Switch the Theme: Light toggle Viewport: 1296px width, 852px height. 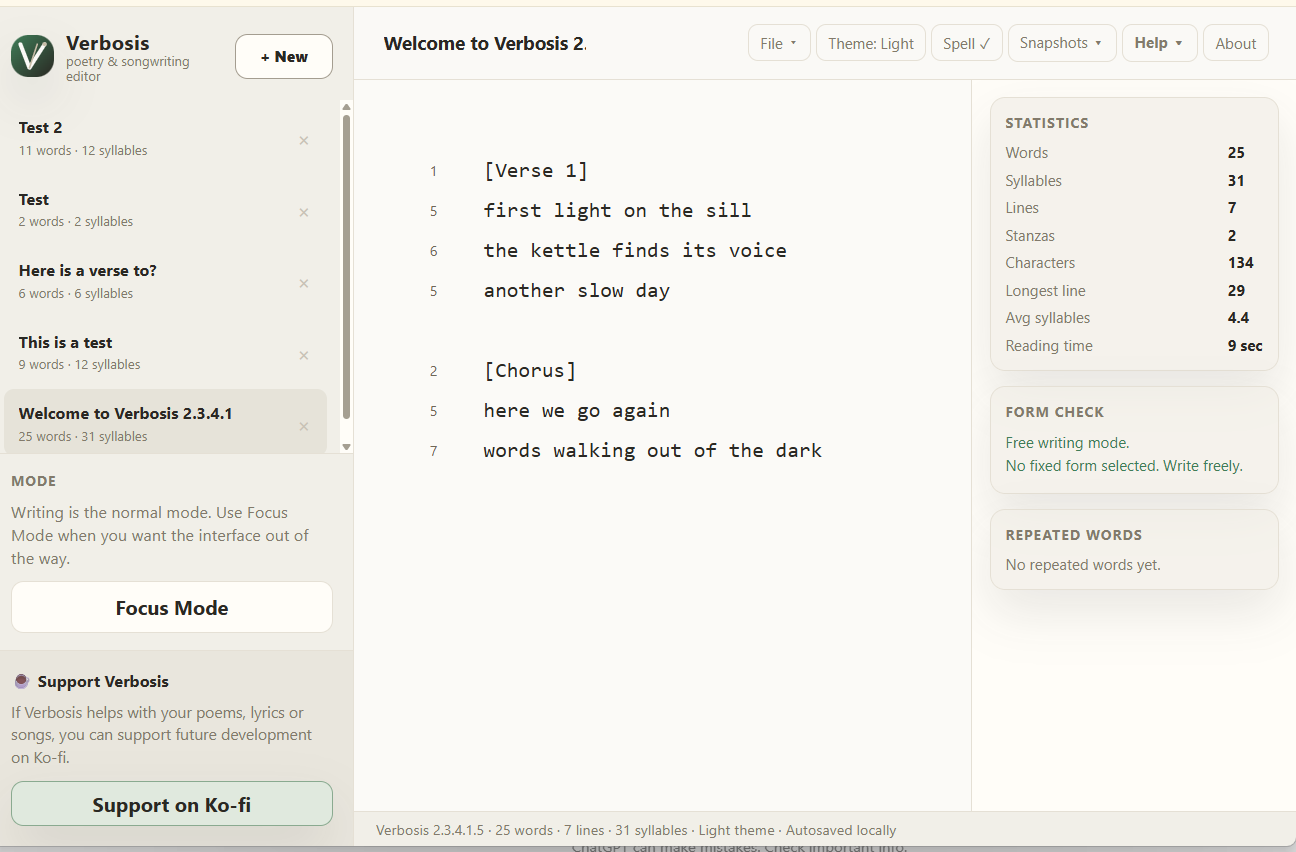[871, 43]
